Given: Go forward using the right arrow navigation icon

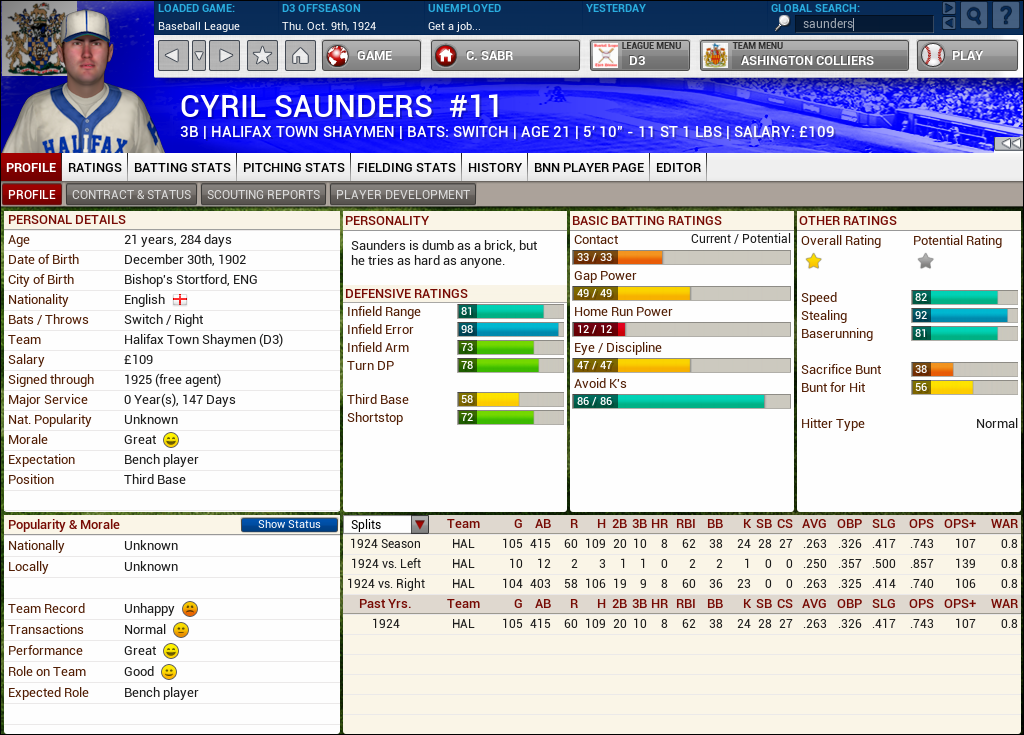Looking at the screenshot, I should tap(225, 56).
